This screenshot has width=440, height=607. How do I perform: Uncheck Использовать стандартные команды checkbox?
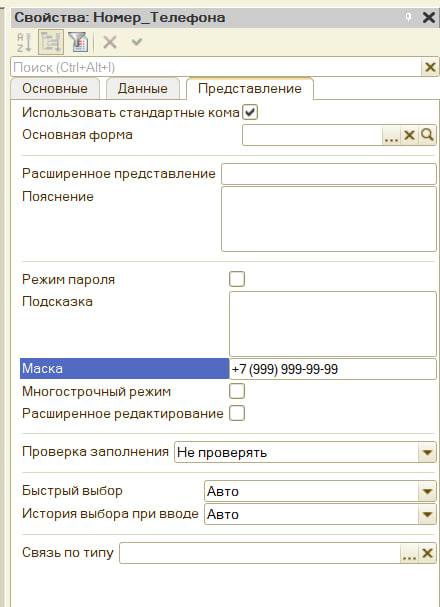[250, 113]
